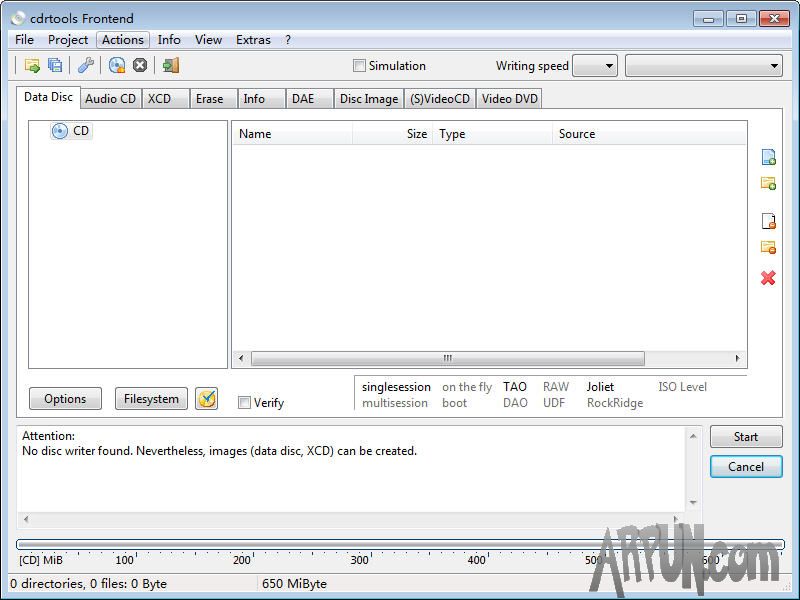Click the add file icon
Viewport: 800px width, 600px height.
click(768, 157)
